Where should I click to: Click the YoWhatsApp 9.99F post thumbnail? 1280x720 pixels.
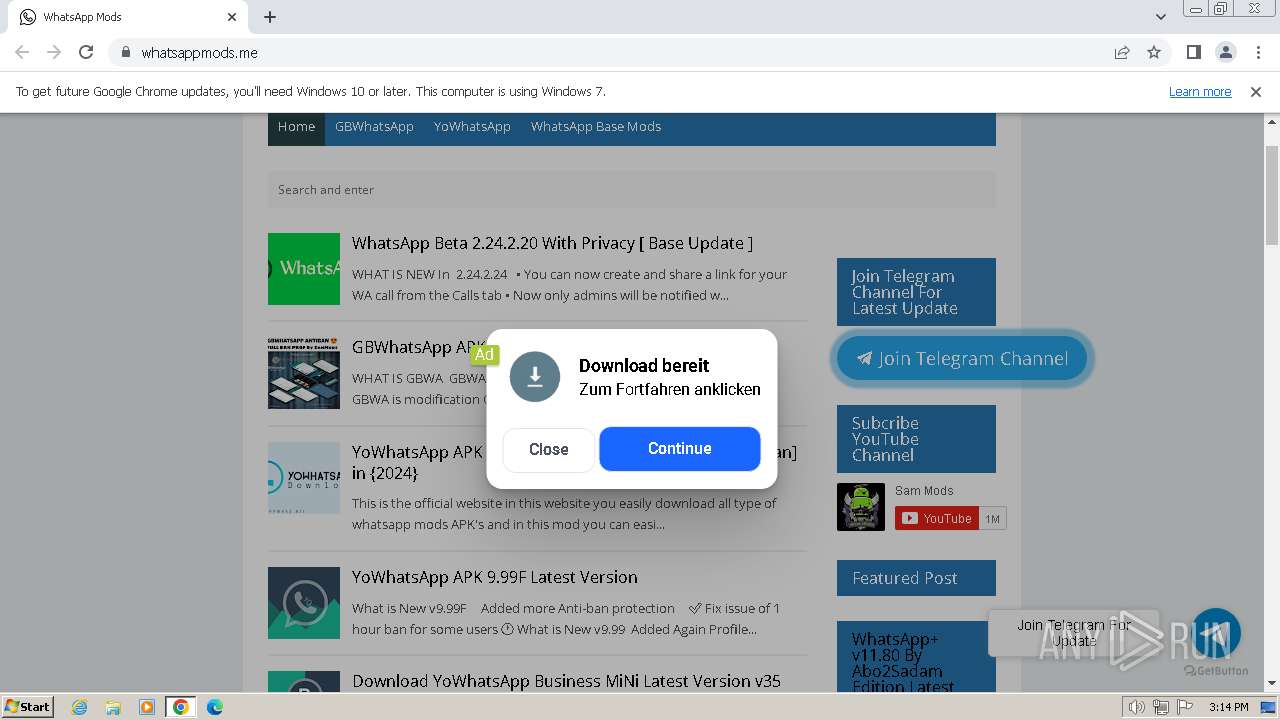point(304,603)
